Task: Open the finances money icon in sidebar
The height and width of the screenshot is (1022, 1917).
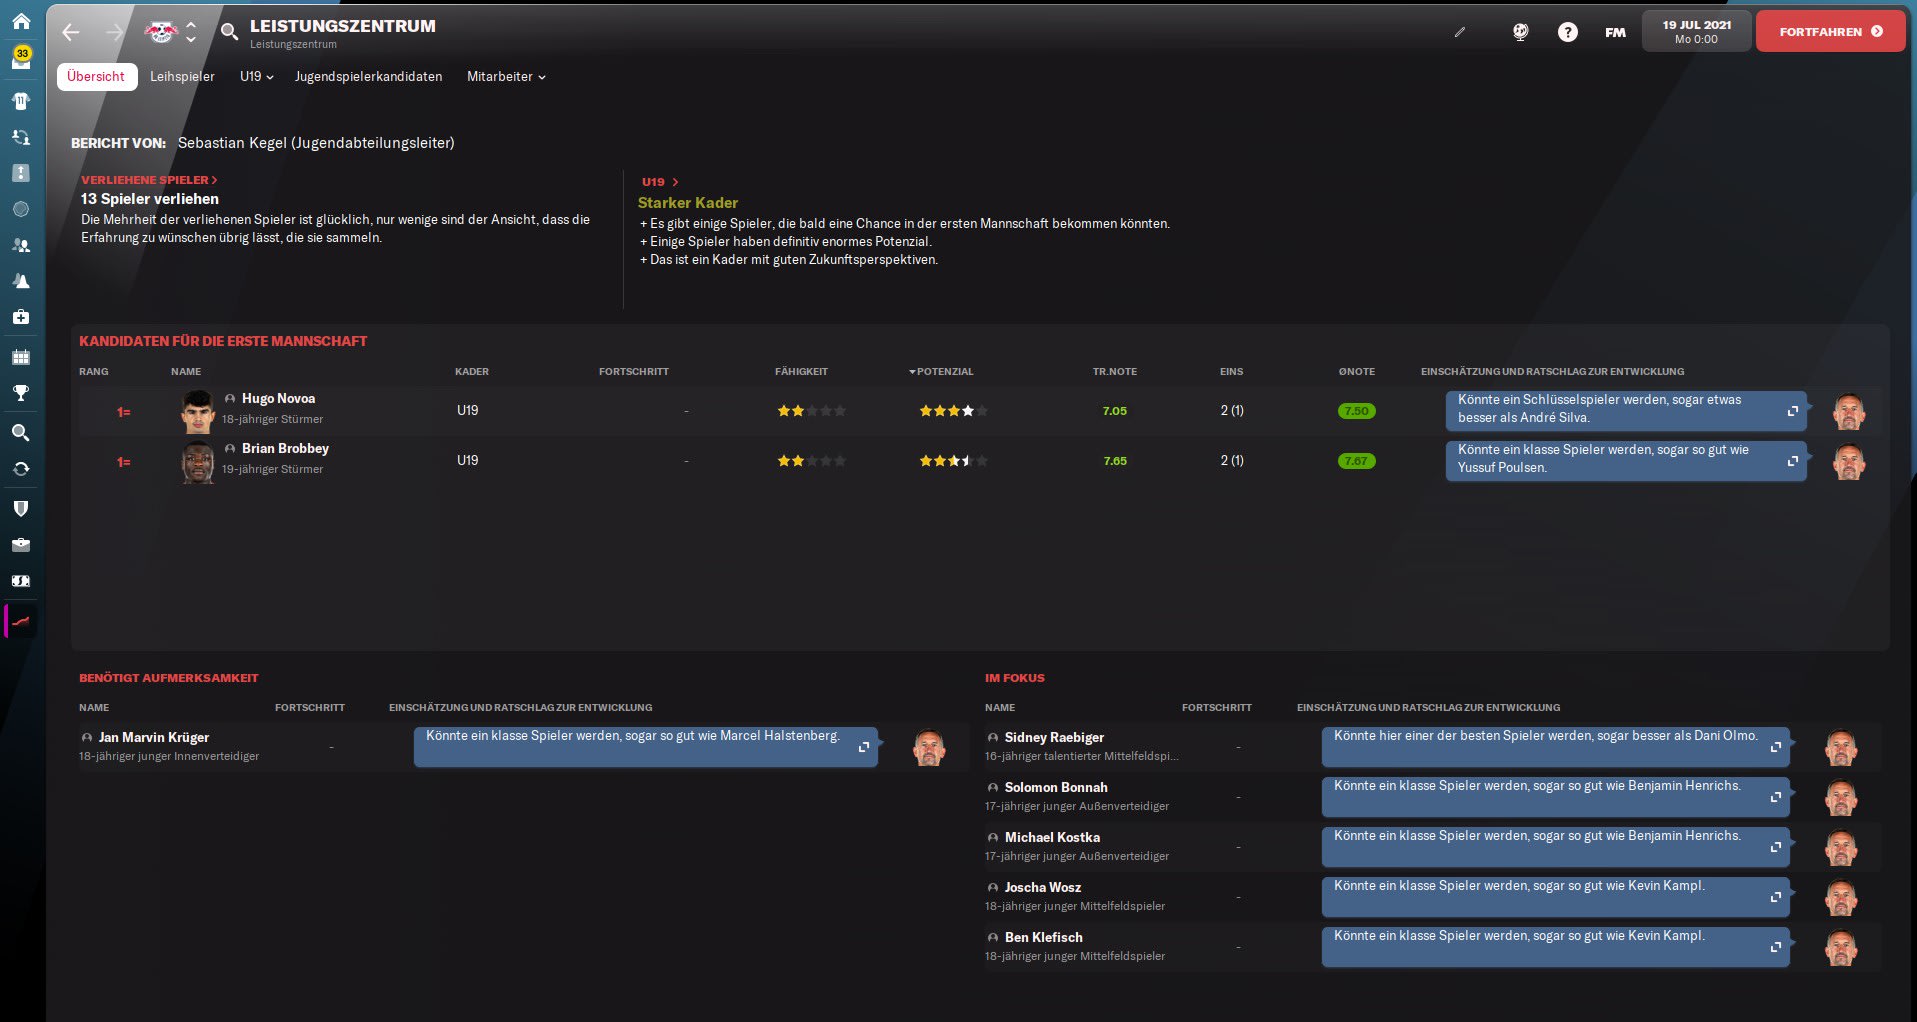Action: 21,581
